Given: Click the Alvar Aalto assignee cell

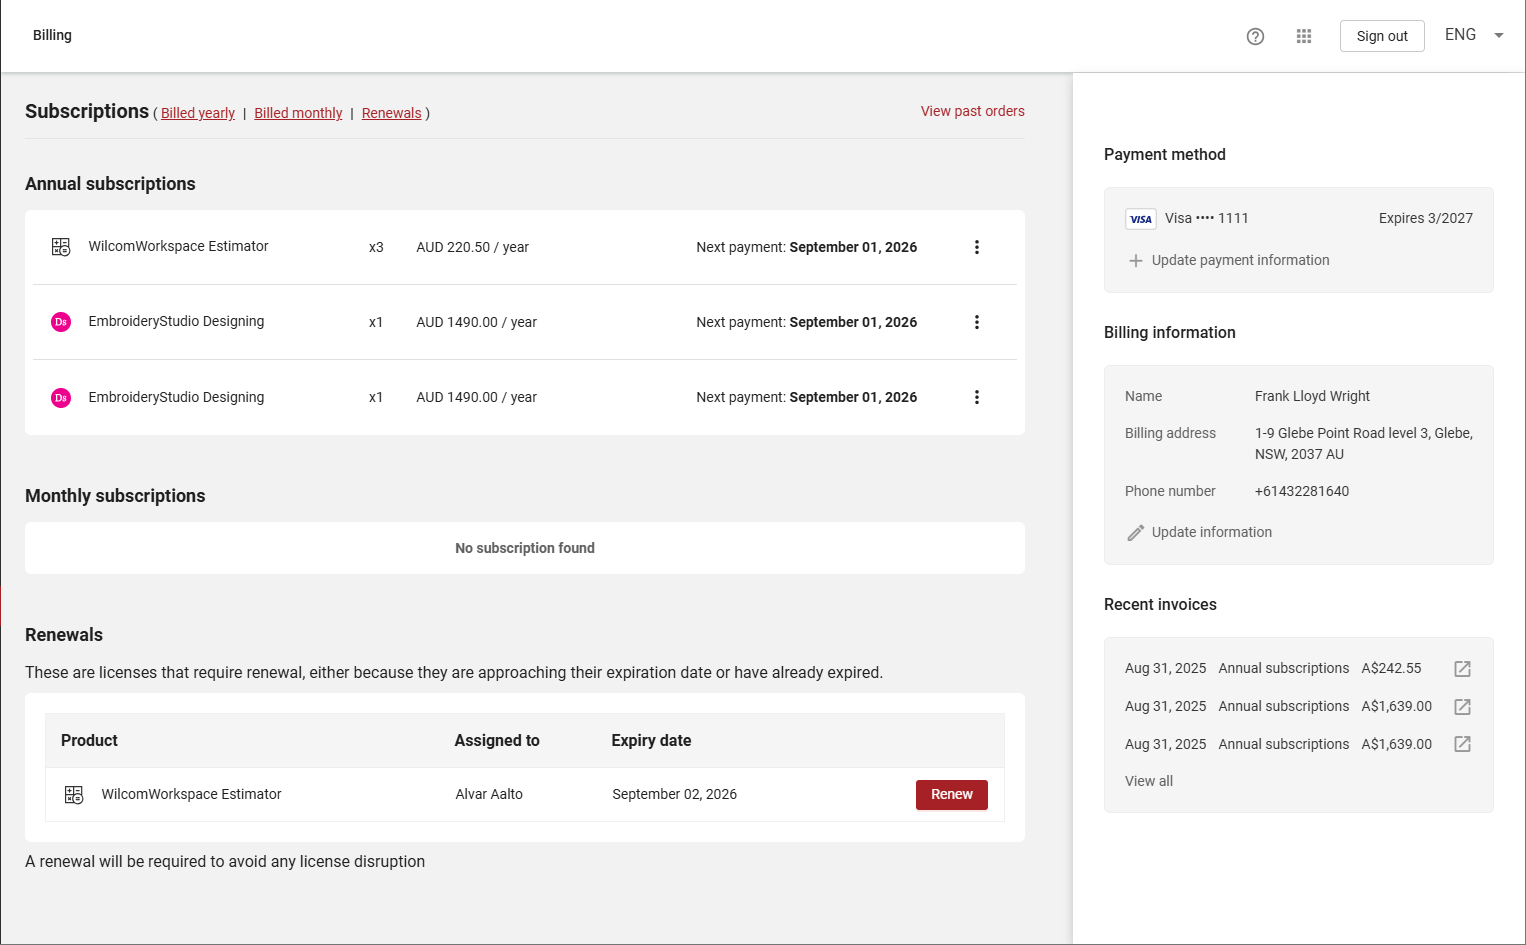Looking at the screenshot, I should (x=489, y=794).
